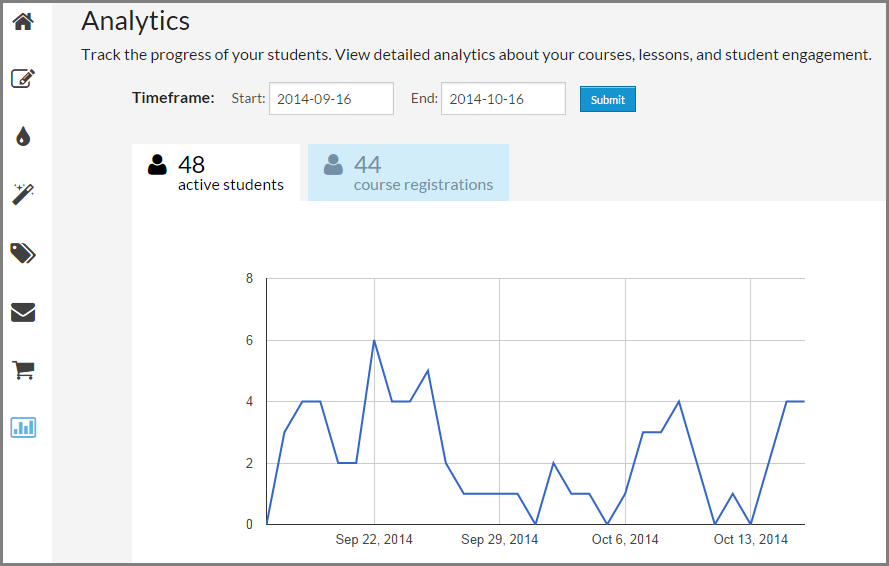Click the Start date field 2014-09-16
This screenshot has width=889, height=566.
coord(331,99)
